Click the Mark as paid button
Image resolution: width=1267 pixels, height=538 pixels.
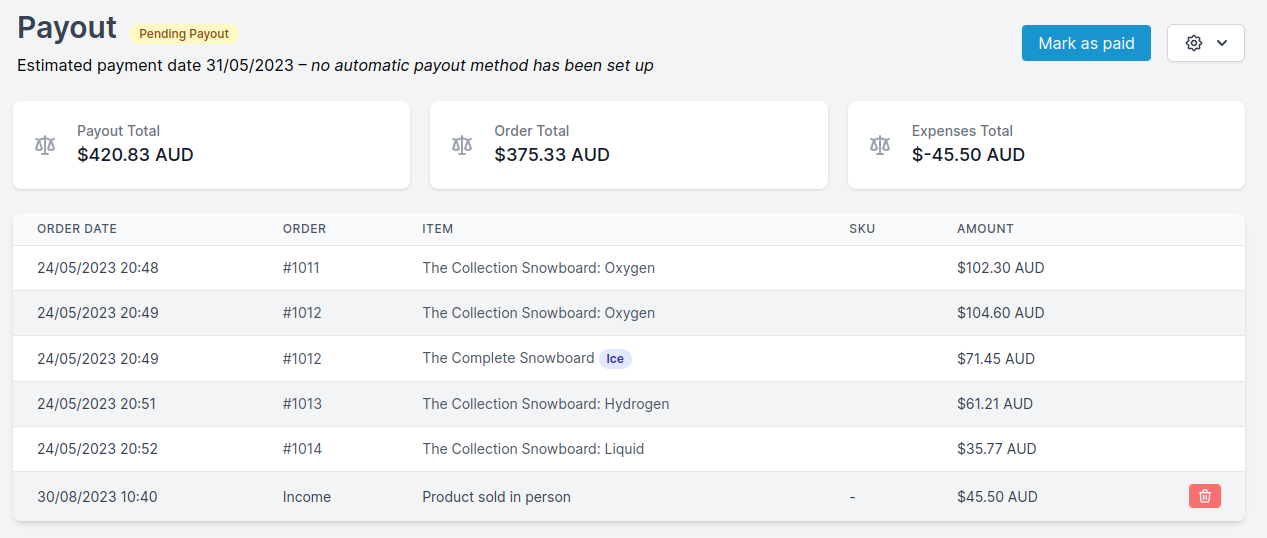pyautogui.click(x=1086, y=43)
